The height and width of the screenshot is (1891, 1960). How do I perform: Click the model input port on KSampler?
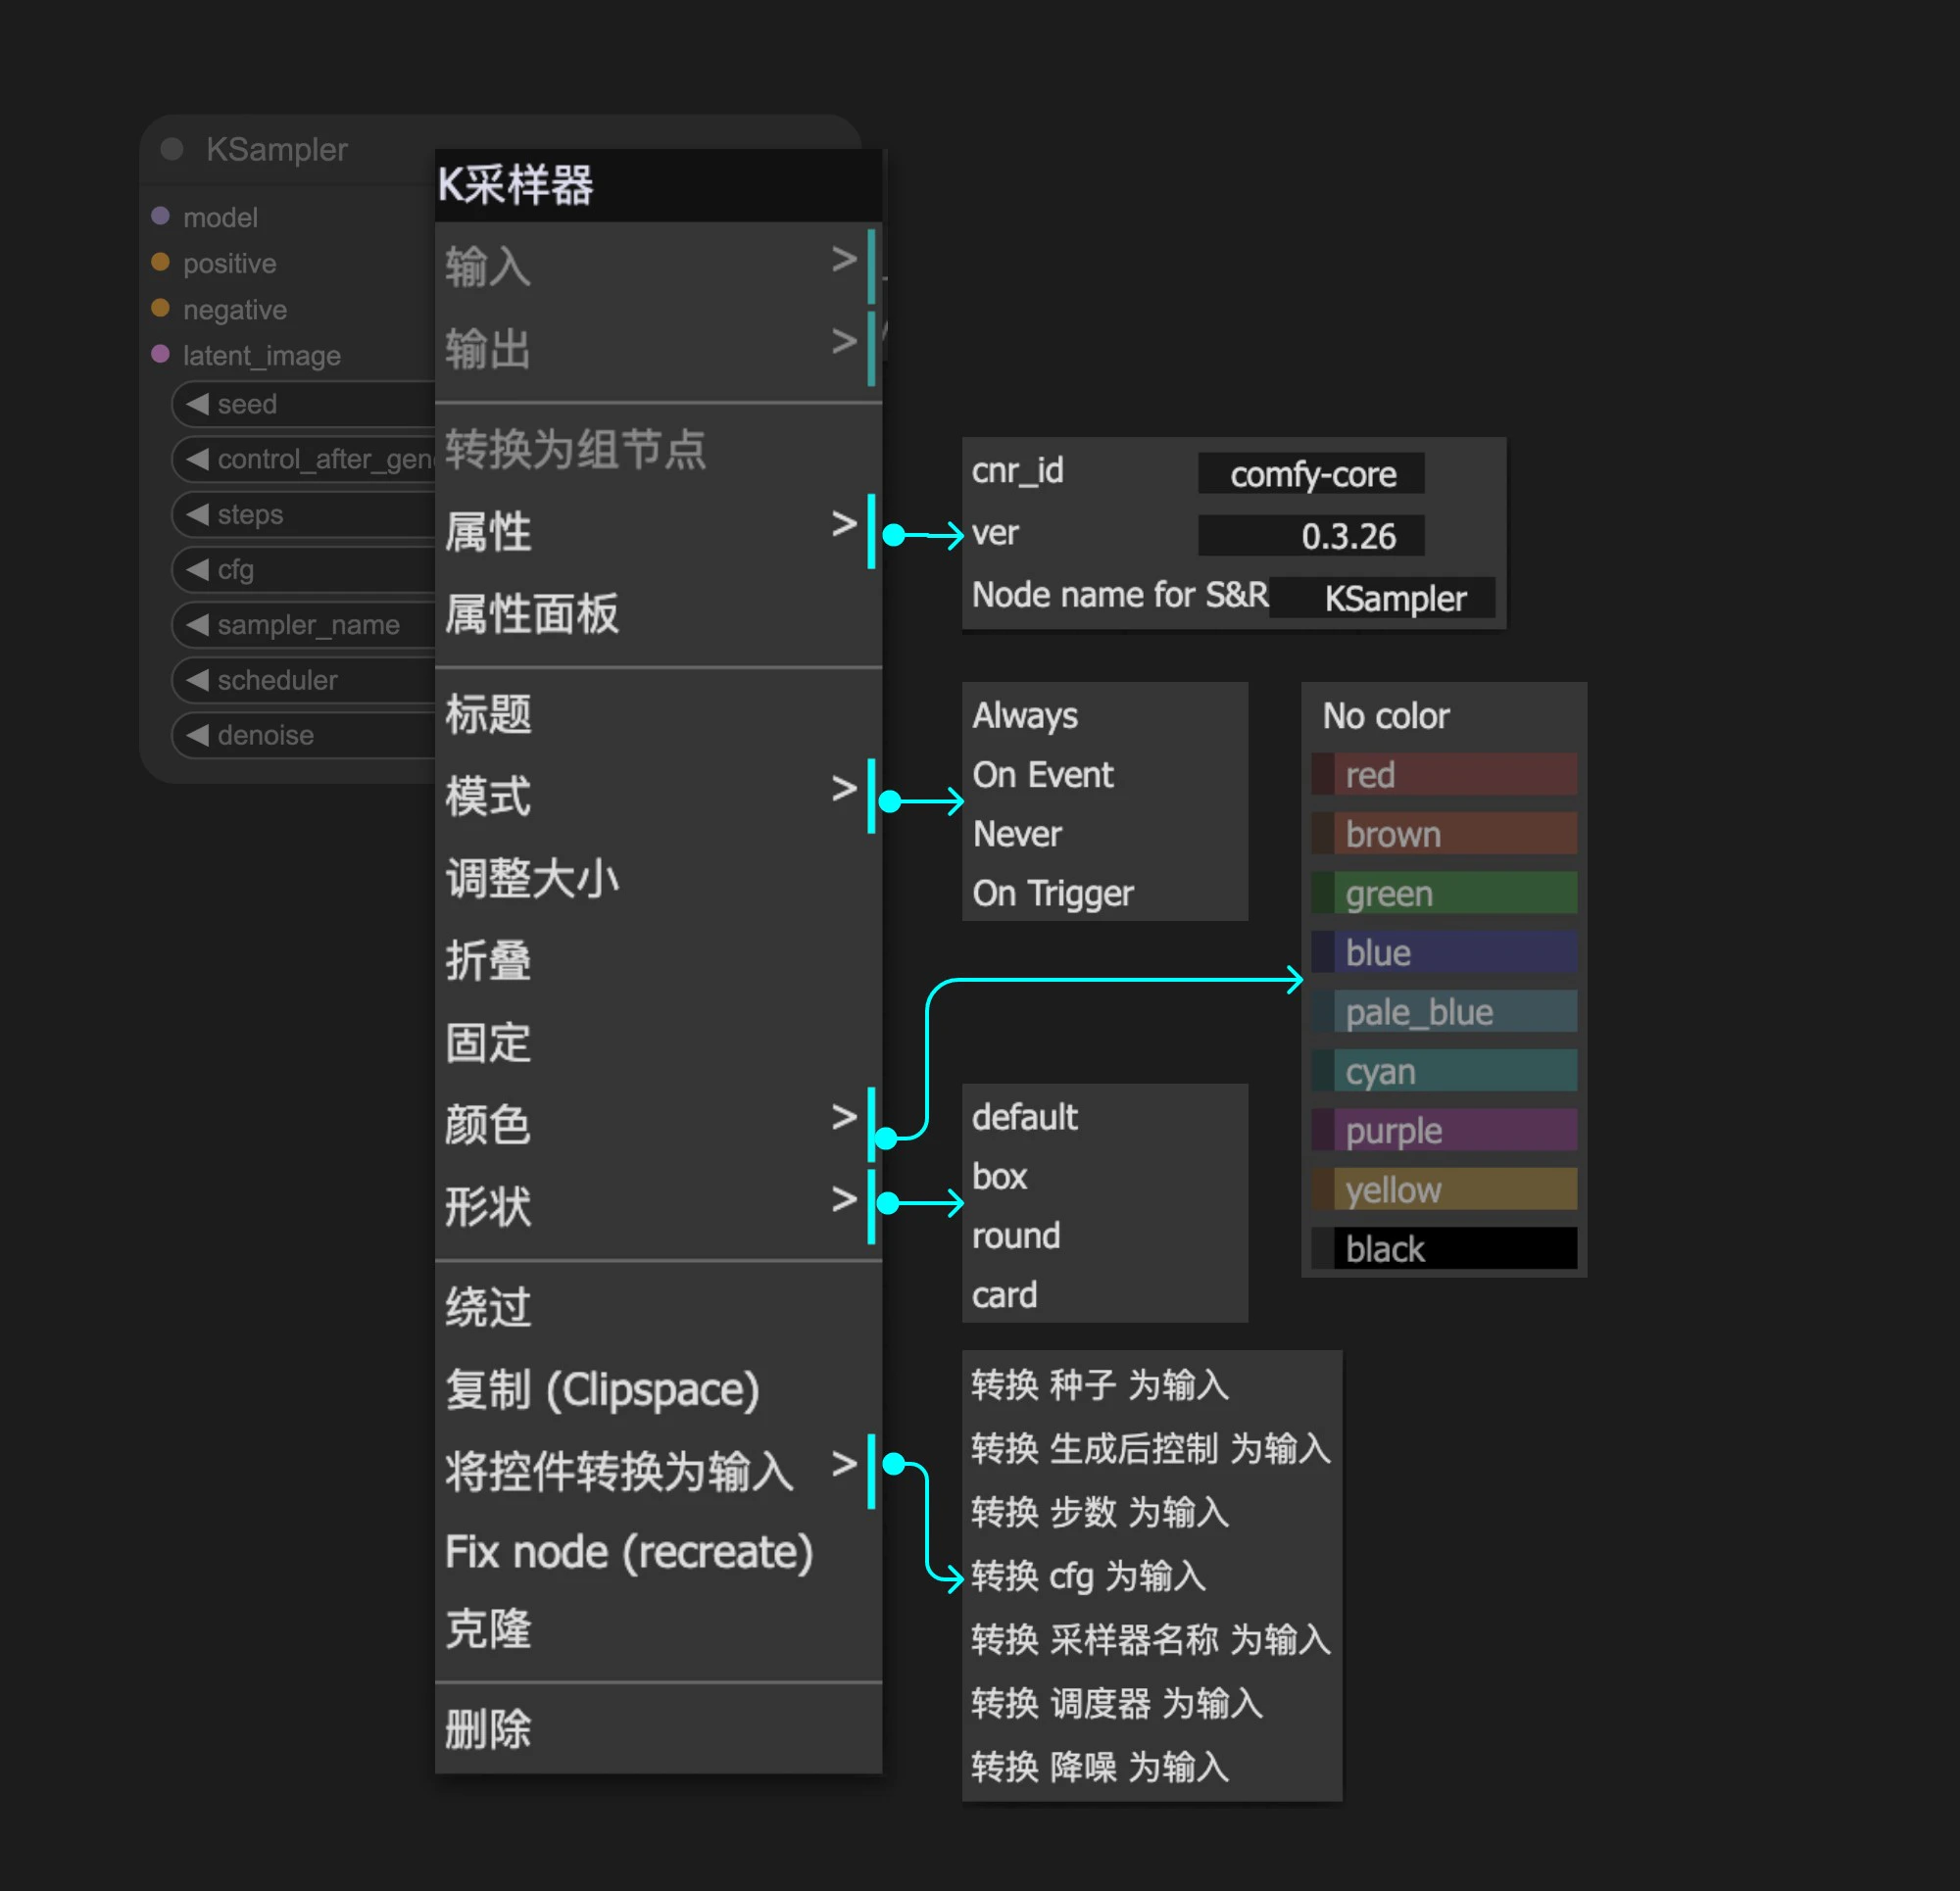[x=163, y=217]
